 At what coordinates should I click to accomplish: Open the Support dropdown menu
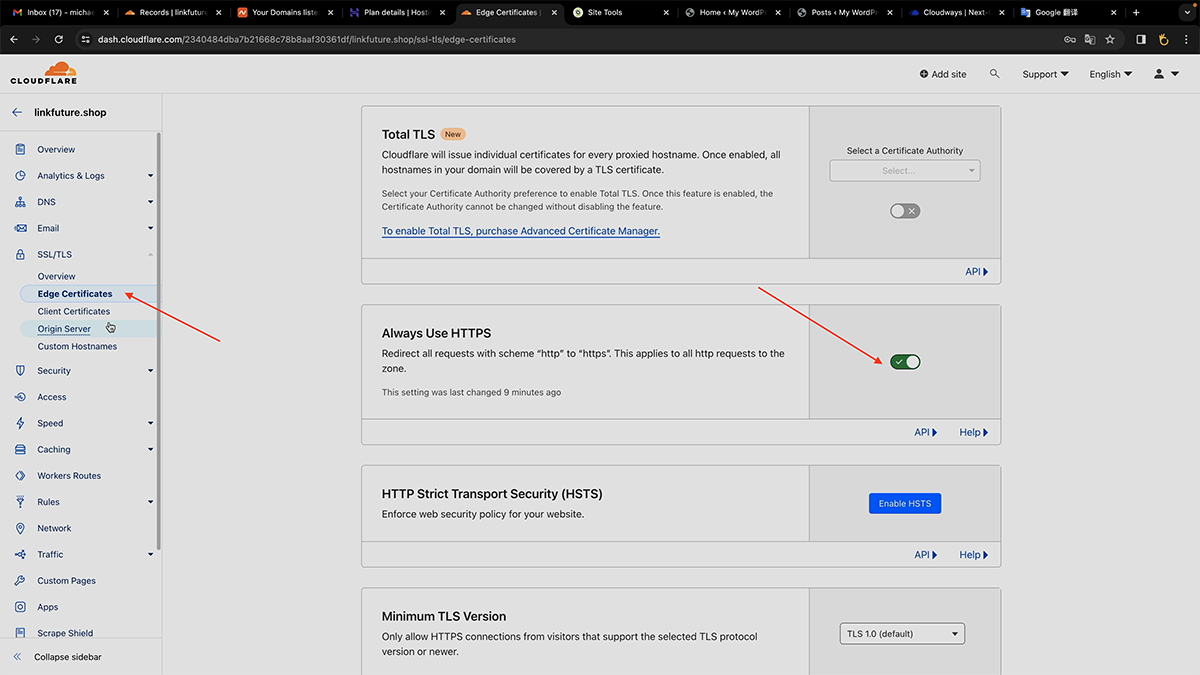1045,74
